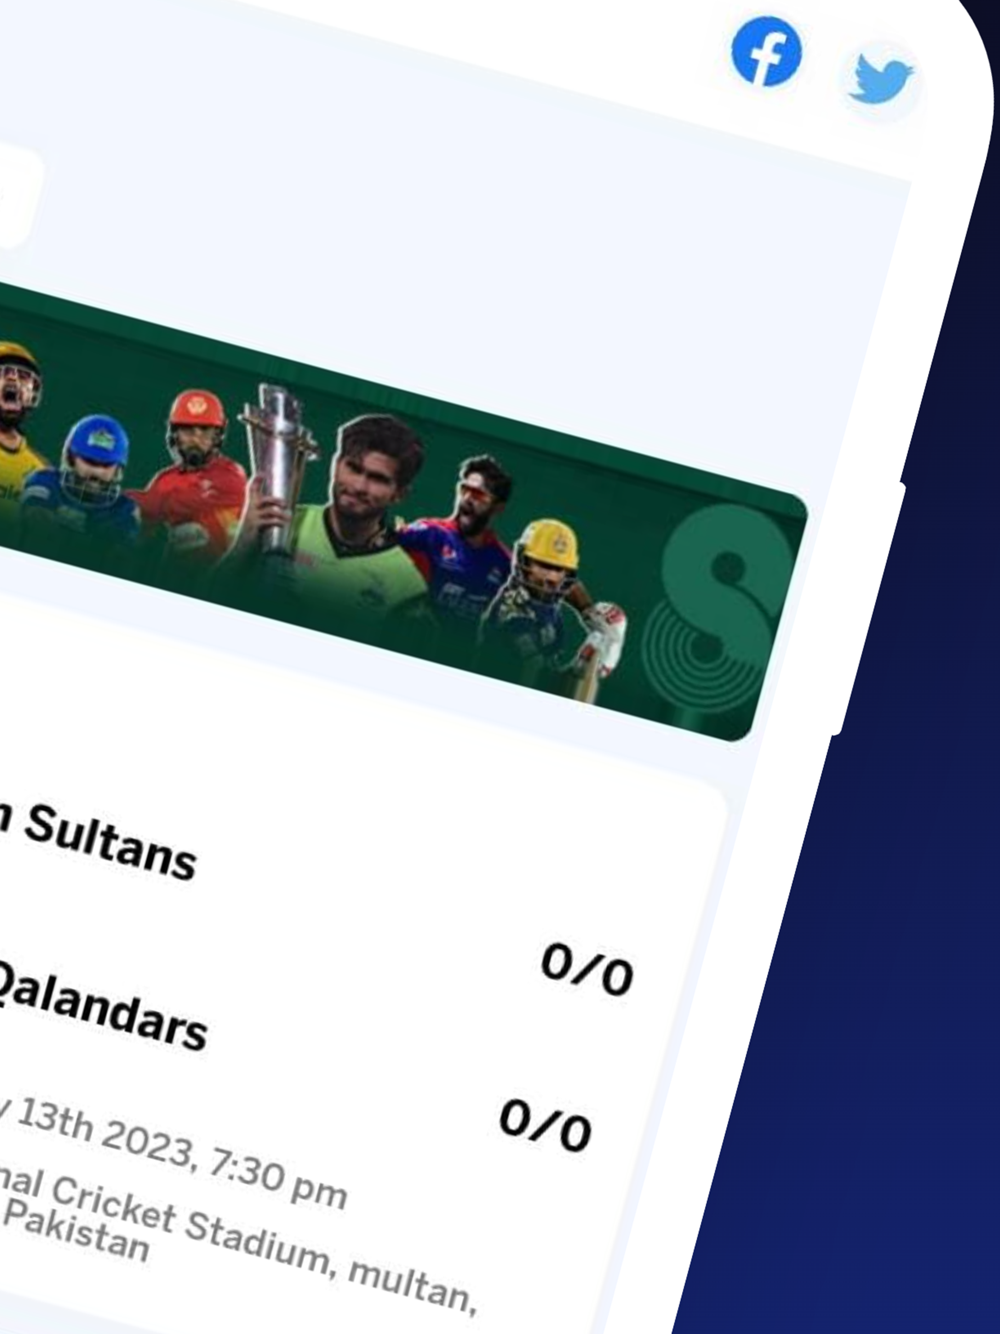Click the phone's side hardware button

pos(868,609)
